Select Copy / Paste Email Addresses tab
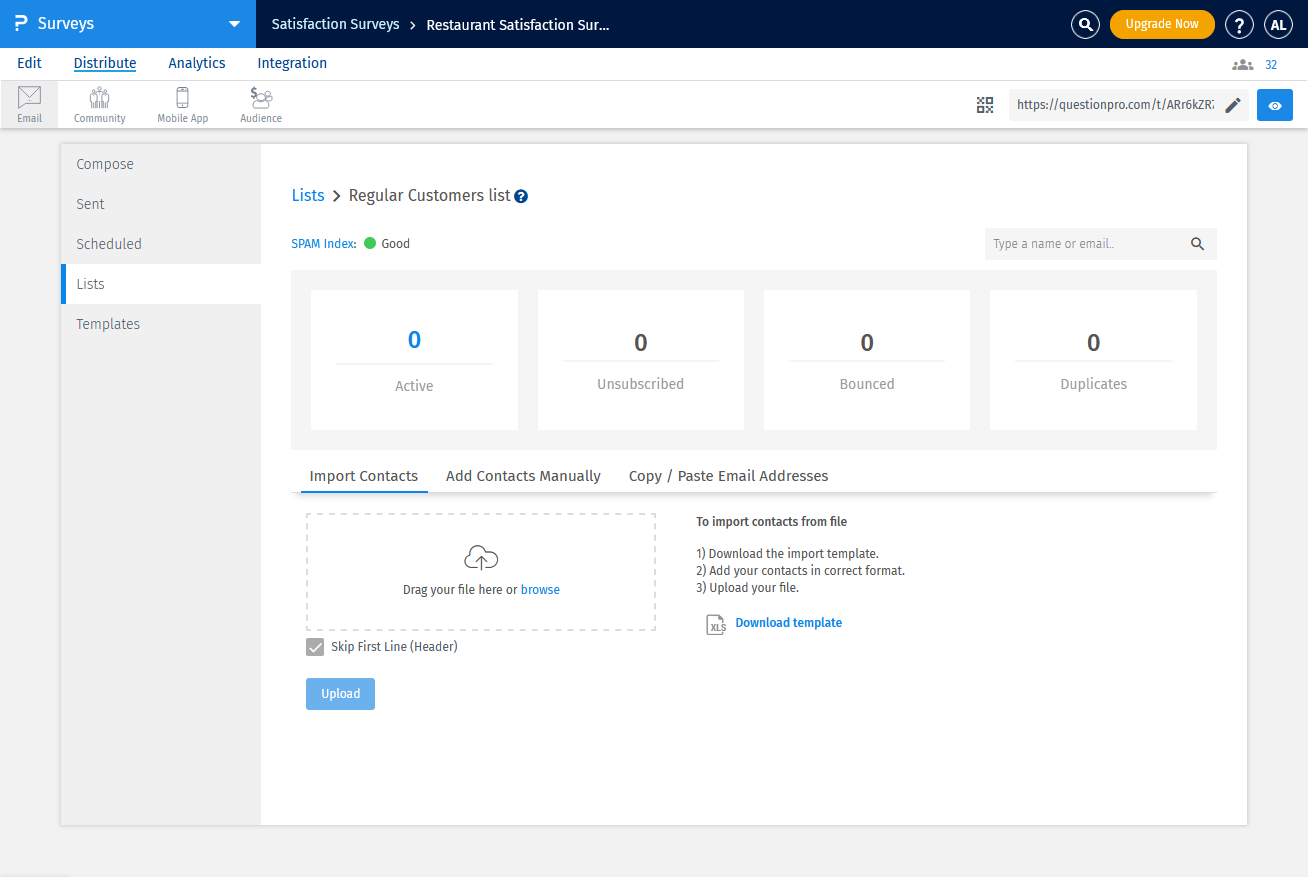The width and height of the screenshot is (1308, 877). pyautogui.click(x=728, y=476)
